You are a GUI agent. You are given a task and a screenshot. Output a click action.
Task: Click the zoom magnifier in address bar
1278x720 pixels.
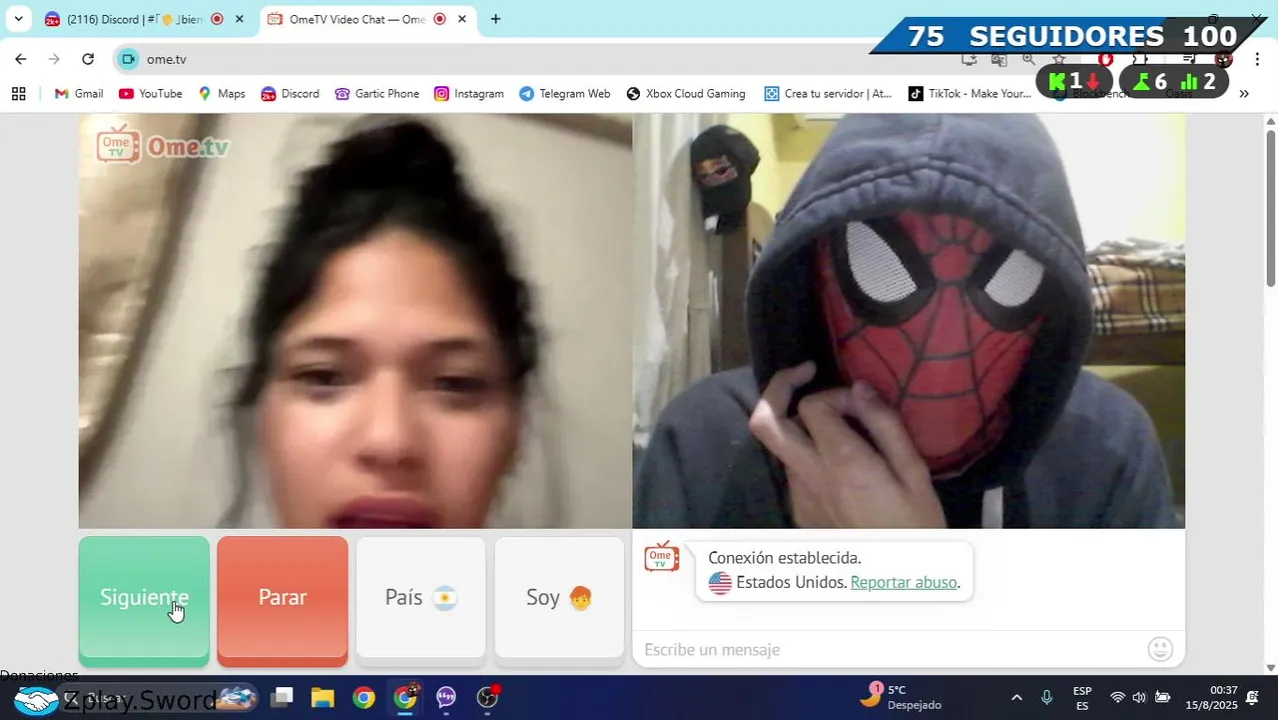coord(1029,59)
